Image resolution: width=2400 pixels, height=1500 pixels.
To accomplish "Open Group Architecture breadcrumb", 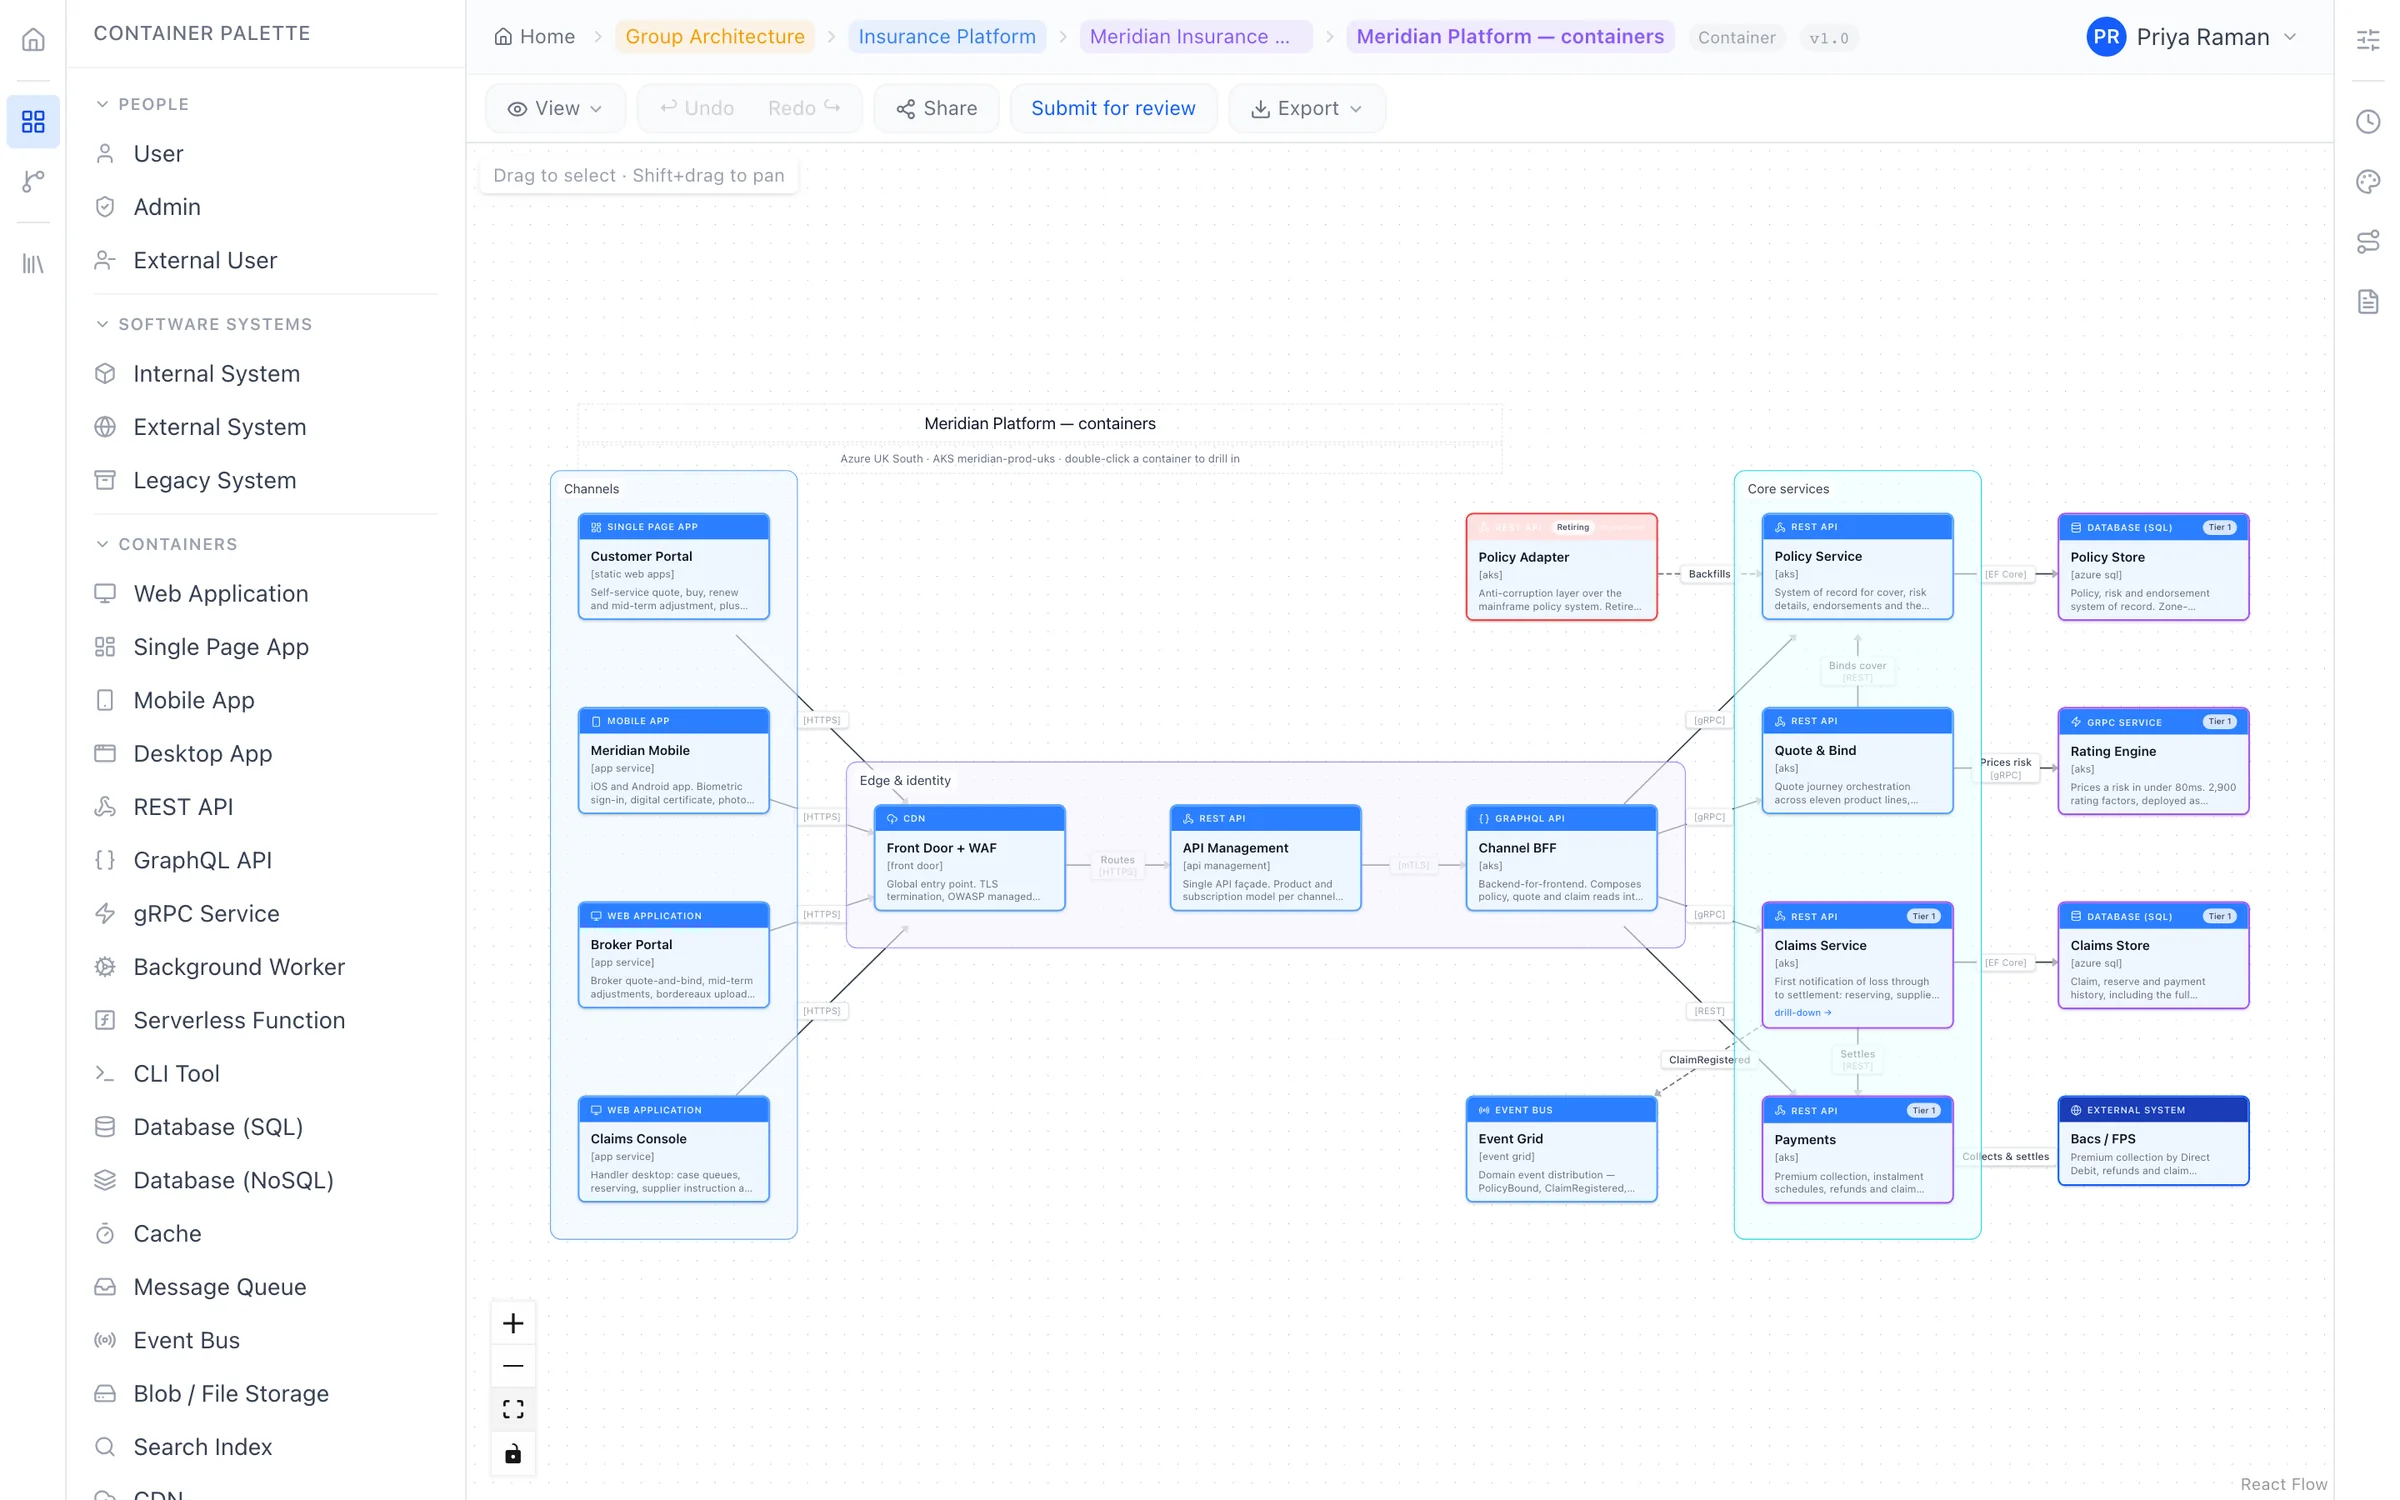I will tap(715, 37).
